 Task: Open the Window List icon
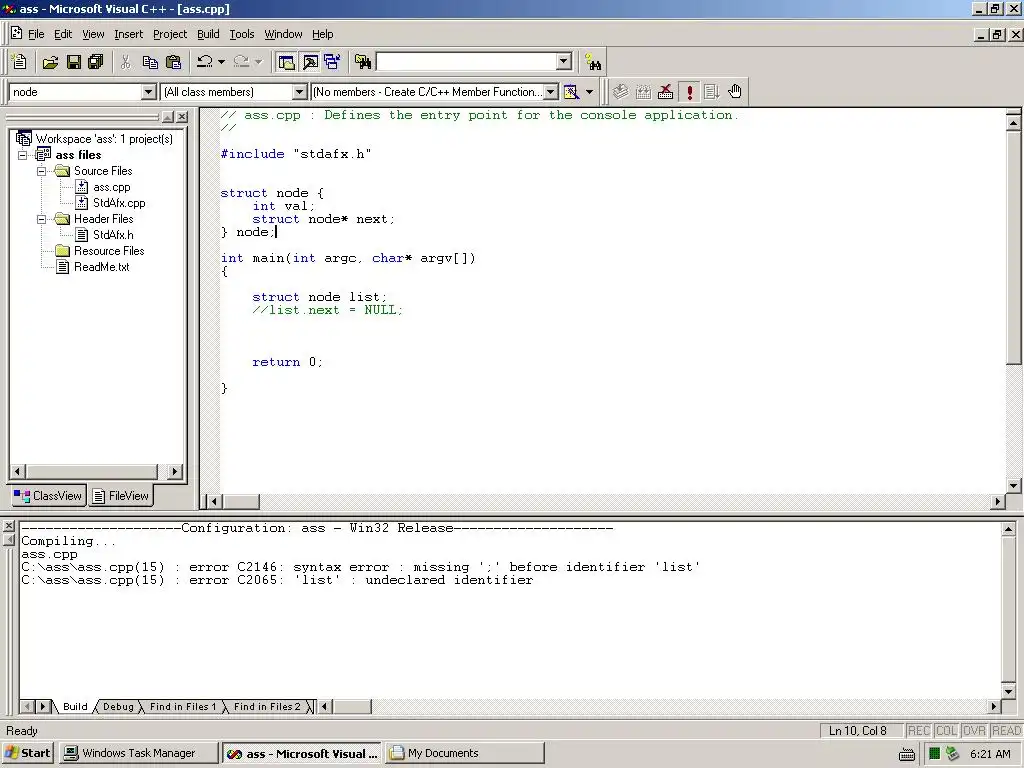click(332, 62)
